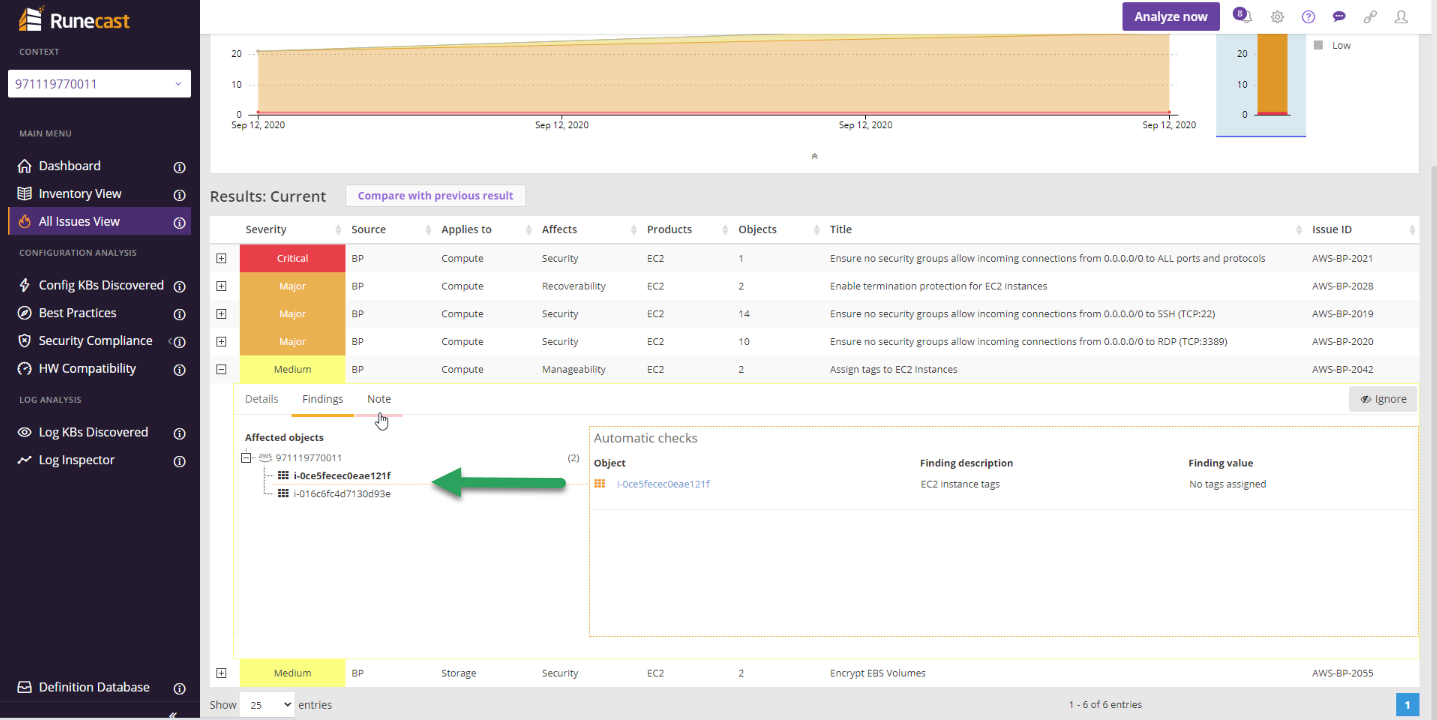Open Security Compliance menu item
This screenshot has width=1437, height=720.
point(96,341)
